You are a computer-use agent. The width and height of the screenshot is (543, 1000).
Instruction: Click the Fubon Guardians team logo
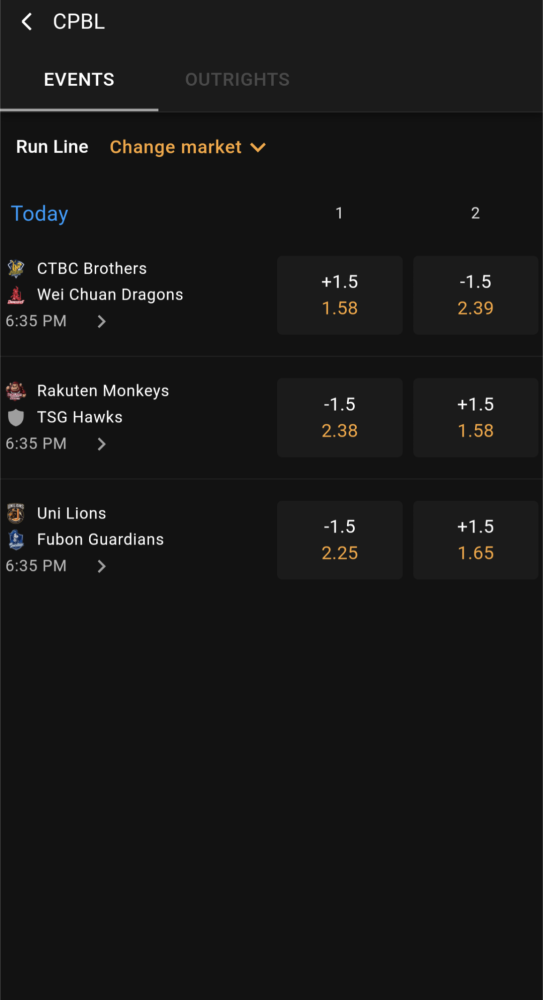click(x=16, y=540)
